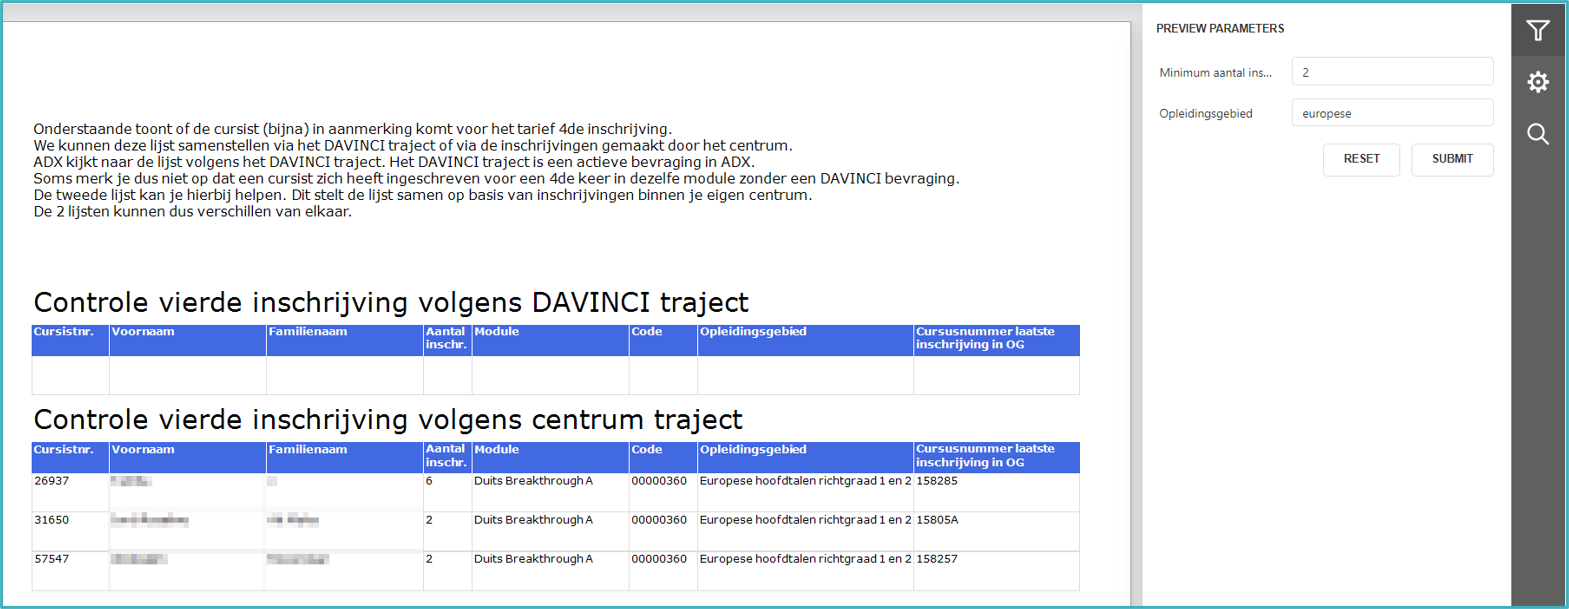Select 'Duits Breakthrough A' in row 31650
The image size is (1569, 609).
pos(533,520)
